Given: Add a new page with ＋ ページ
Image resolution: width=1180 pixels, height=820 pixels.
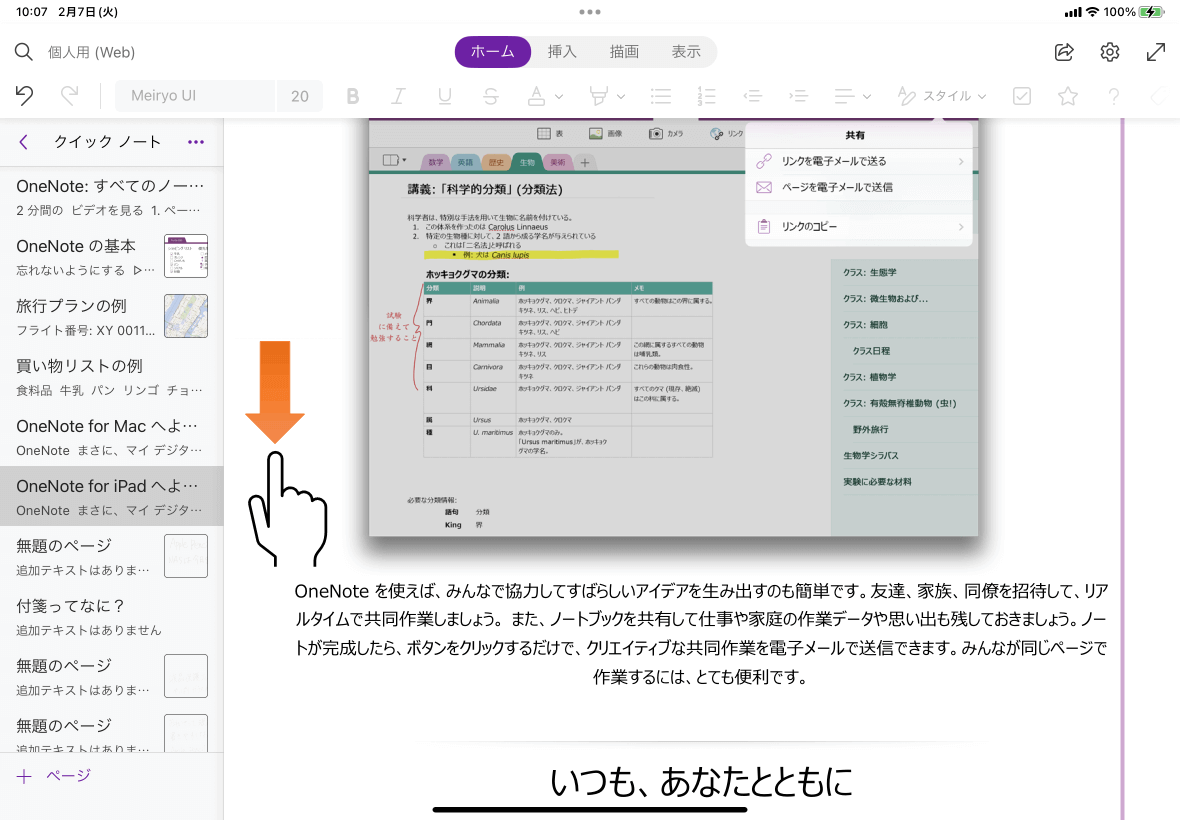Looking at the screenshot, I should (53, 776).
